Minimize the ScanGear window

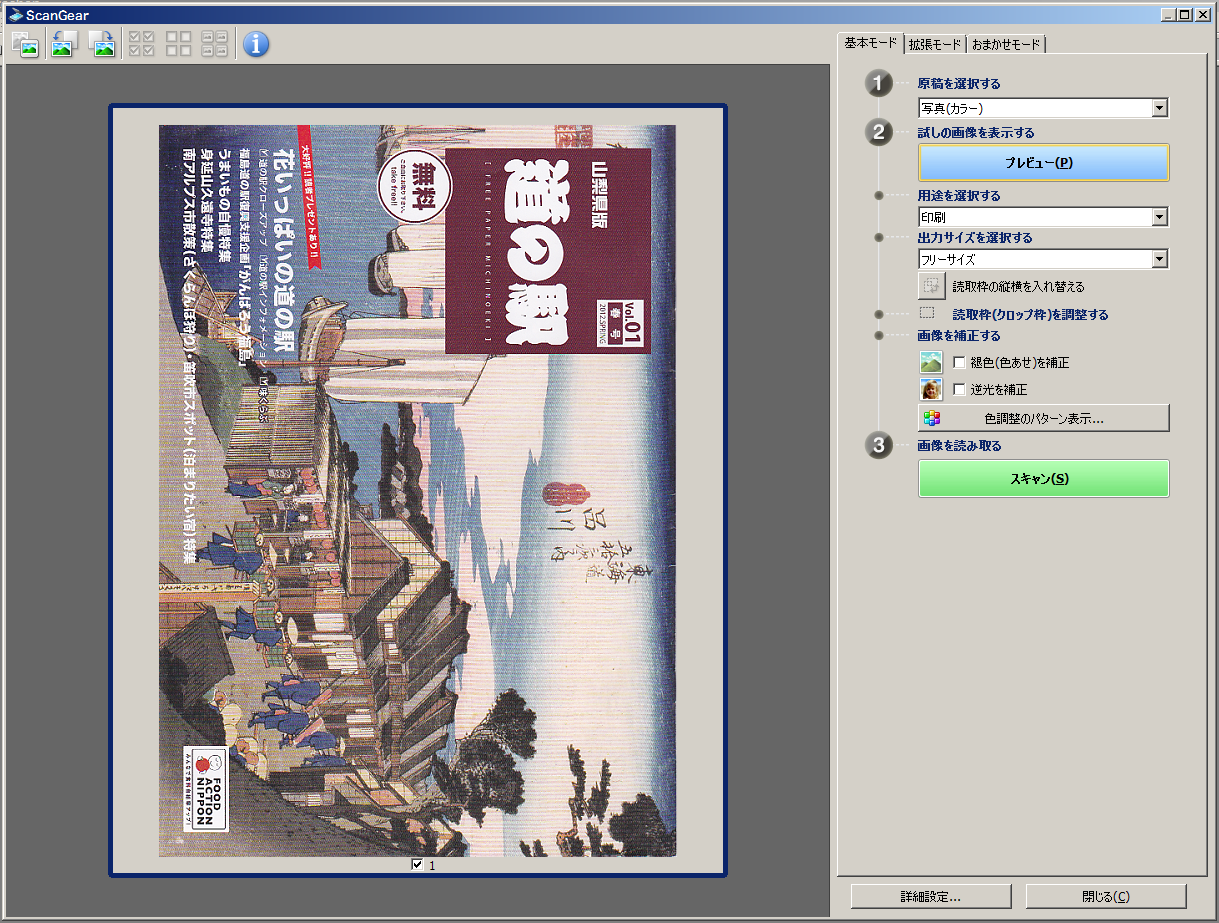1168,15
